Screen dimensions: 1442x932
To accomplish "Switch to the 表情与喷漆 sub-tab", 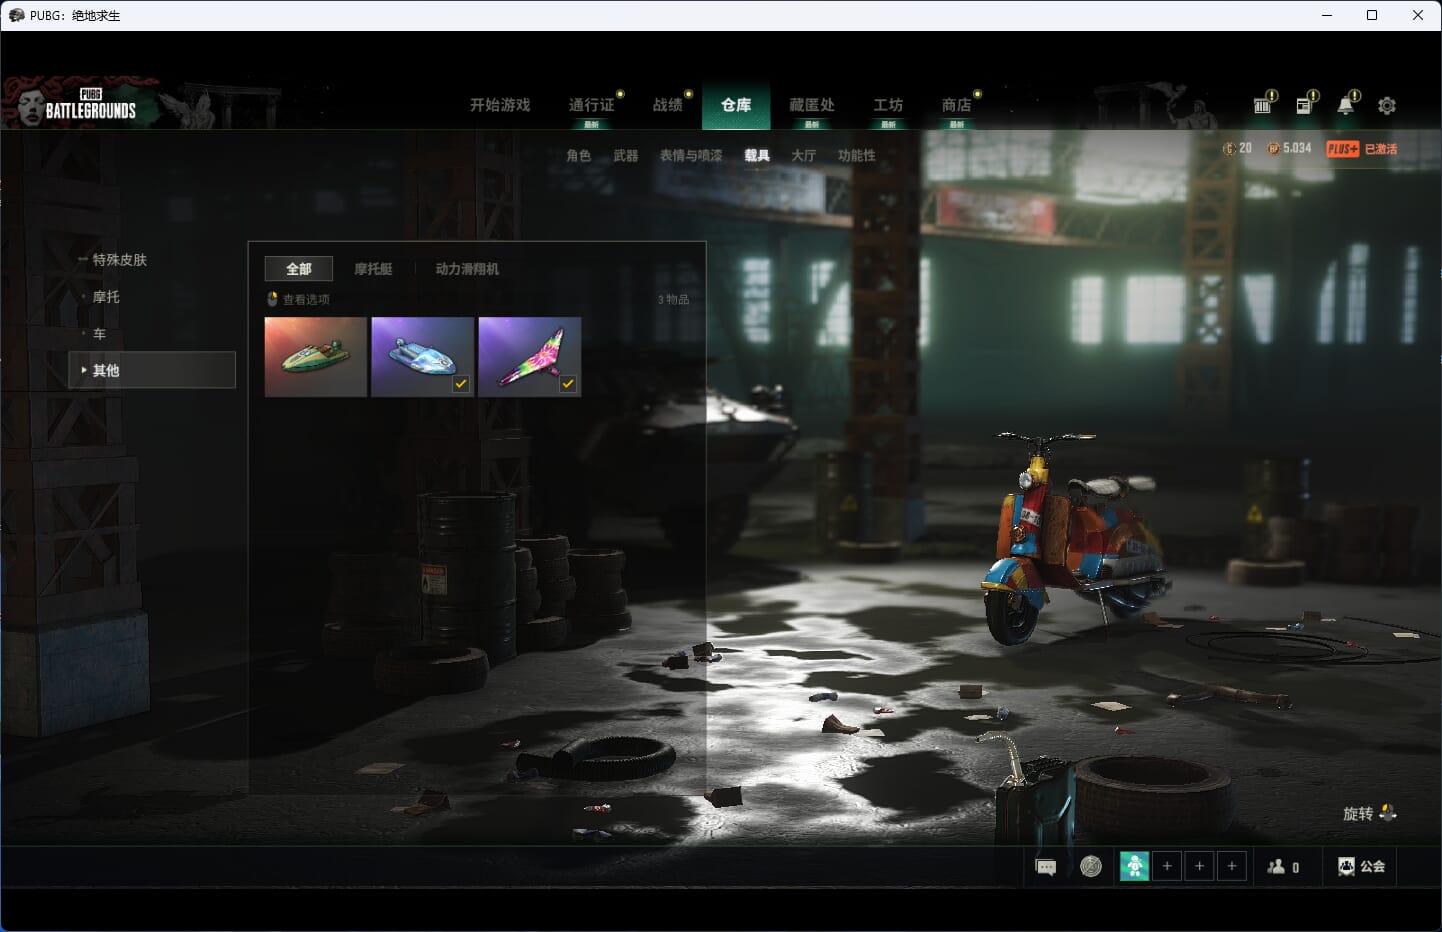I will click(691, 156).
